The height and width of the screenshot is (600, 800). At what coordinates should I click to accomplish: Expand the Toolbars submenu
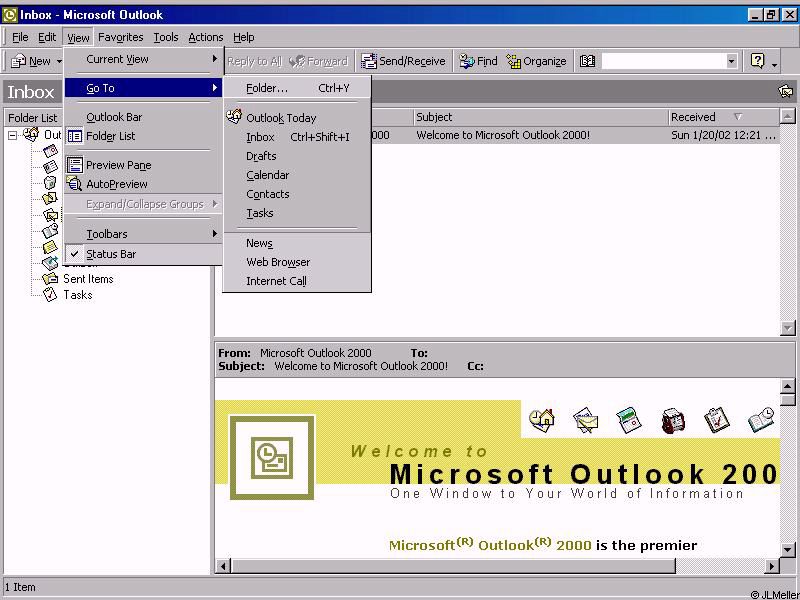coord(143,234)
